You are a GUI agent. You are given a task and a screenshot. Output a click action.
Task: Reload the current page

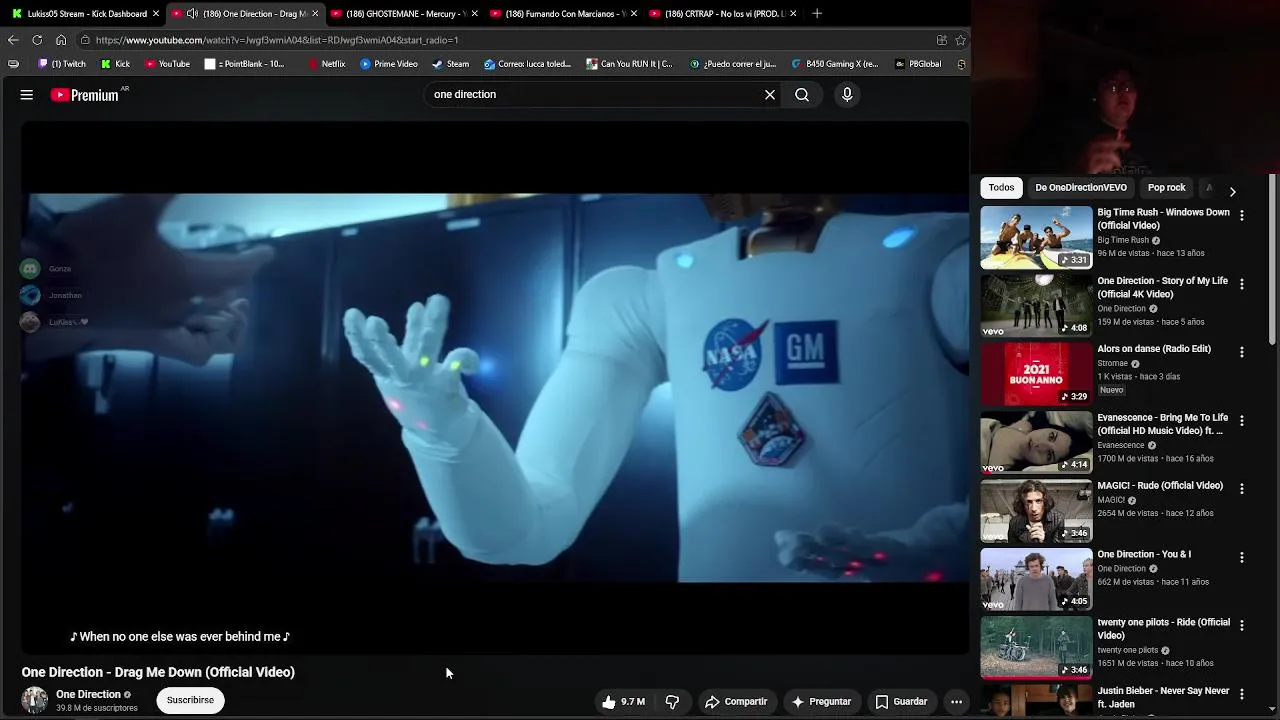37,40
